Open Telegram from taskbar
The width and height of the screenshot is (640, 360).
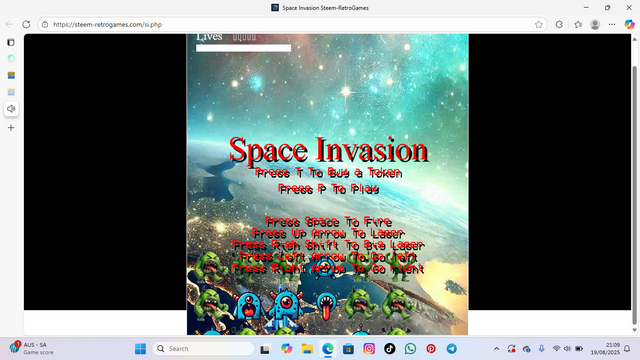(x=451, y=349)
